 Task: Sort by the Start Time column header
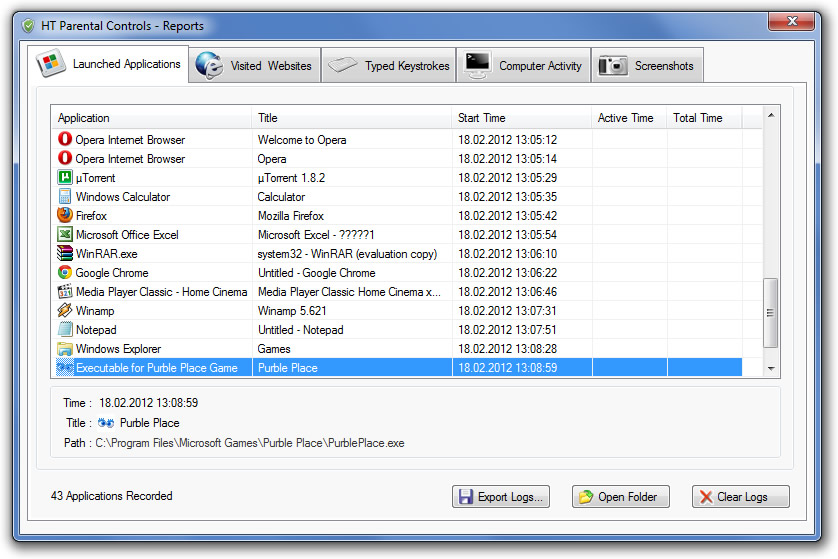(522, 118)
